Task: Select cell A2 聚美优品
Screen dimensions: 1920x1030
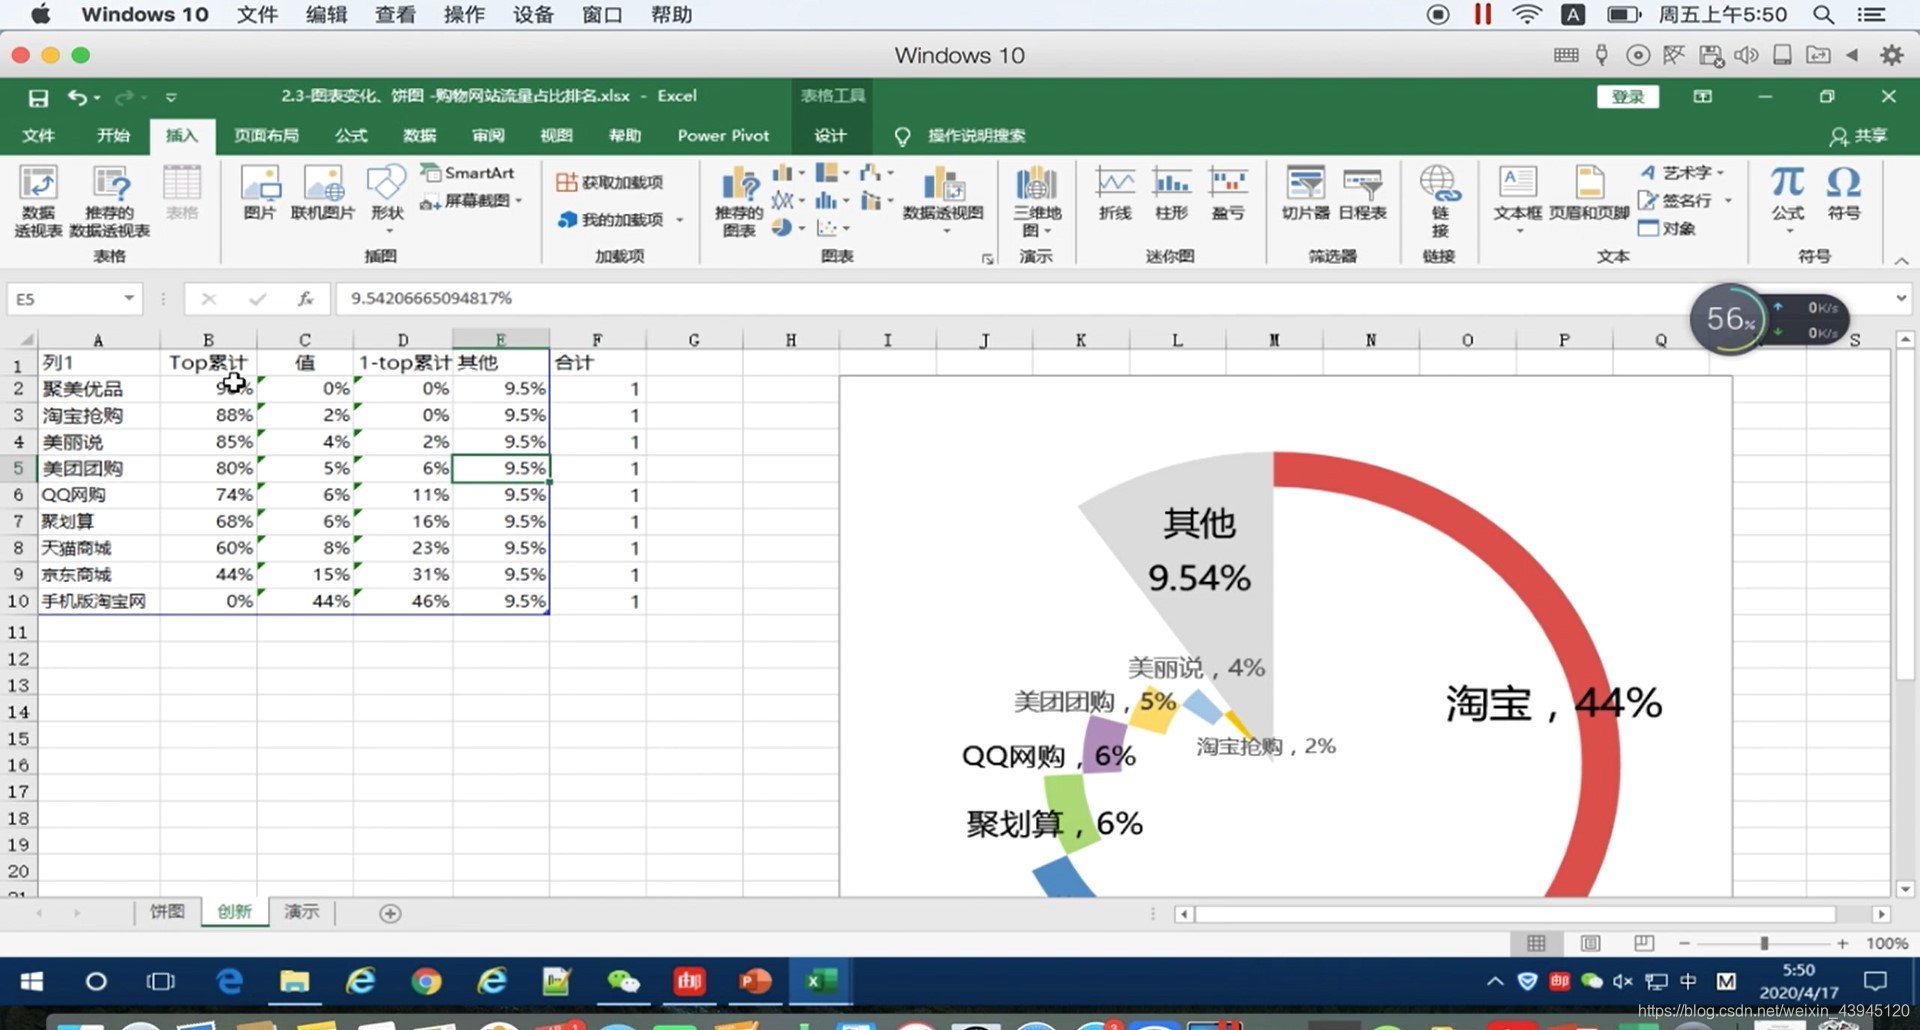Action: 98,389
